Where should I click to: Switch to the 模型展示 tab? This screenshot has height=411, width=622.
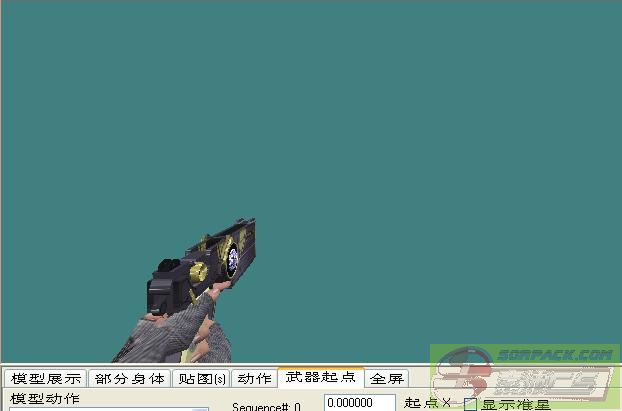(x=44, y=379)
